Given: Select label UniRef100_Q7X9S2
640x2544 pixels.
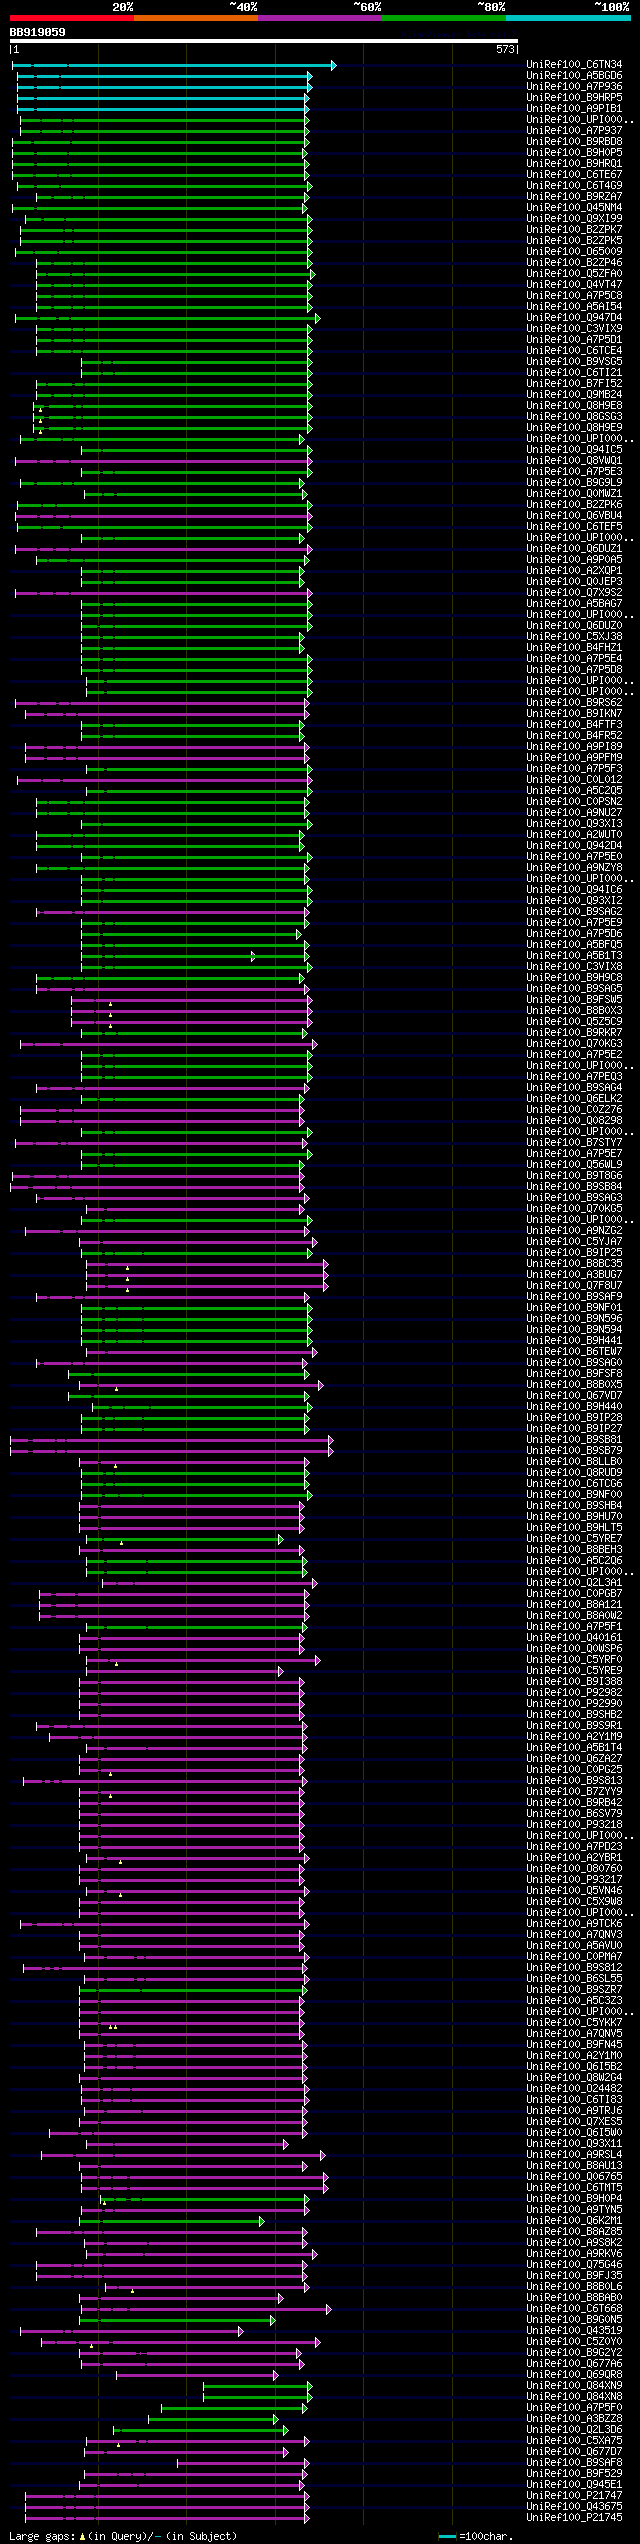Looking at the screenshot, I should pos(574,593).
